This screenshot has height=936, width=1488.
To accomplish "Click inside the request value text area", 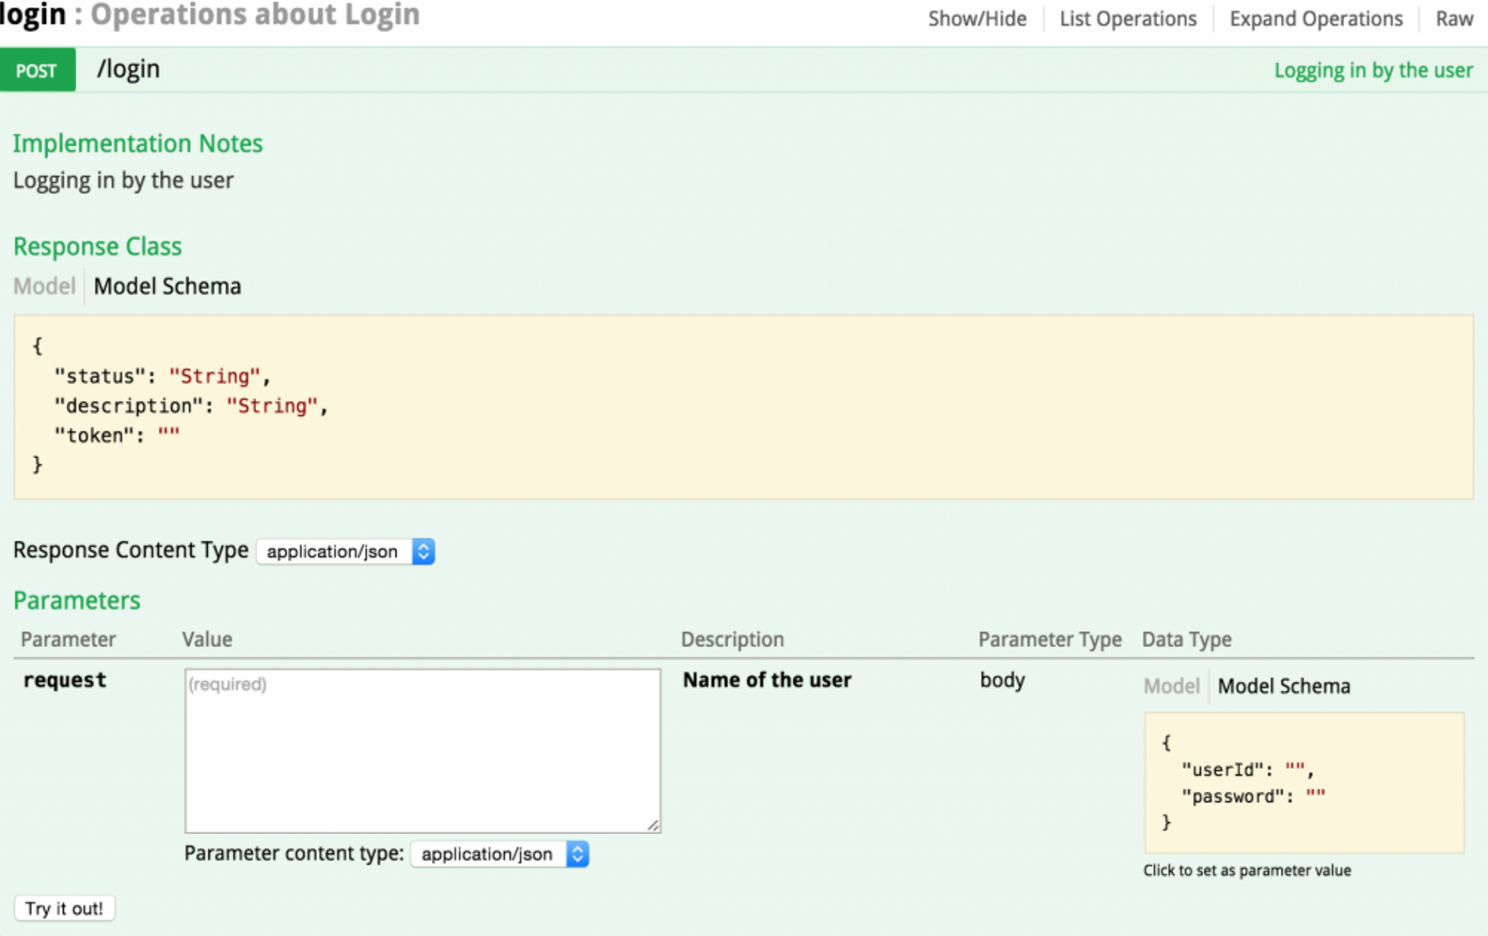I will tap(422, 750).
